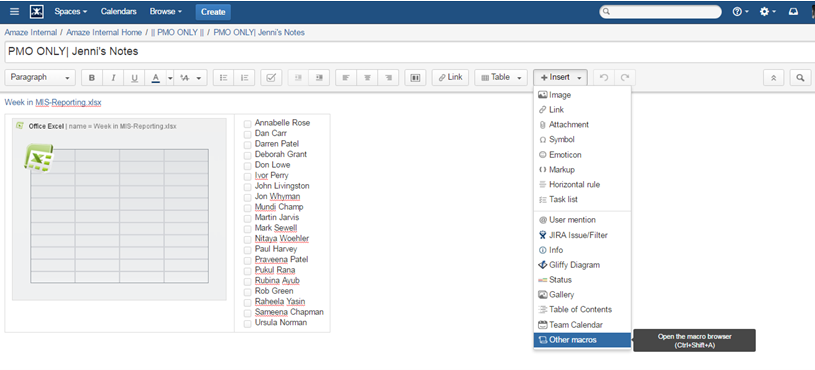
Task: Open notifications inbox tray icon
Action: pyautogui.click(x=793, y=11)
